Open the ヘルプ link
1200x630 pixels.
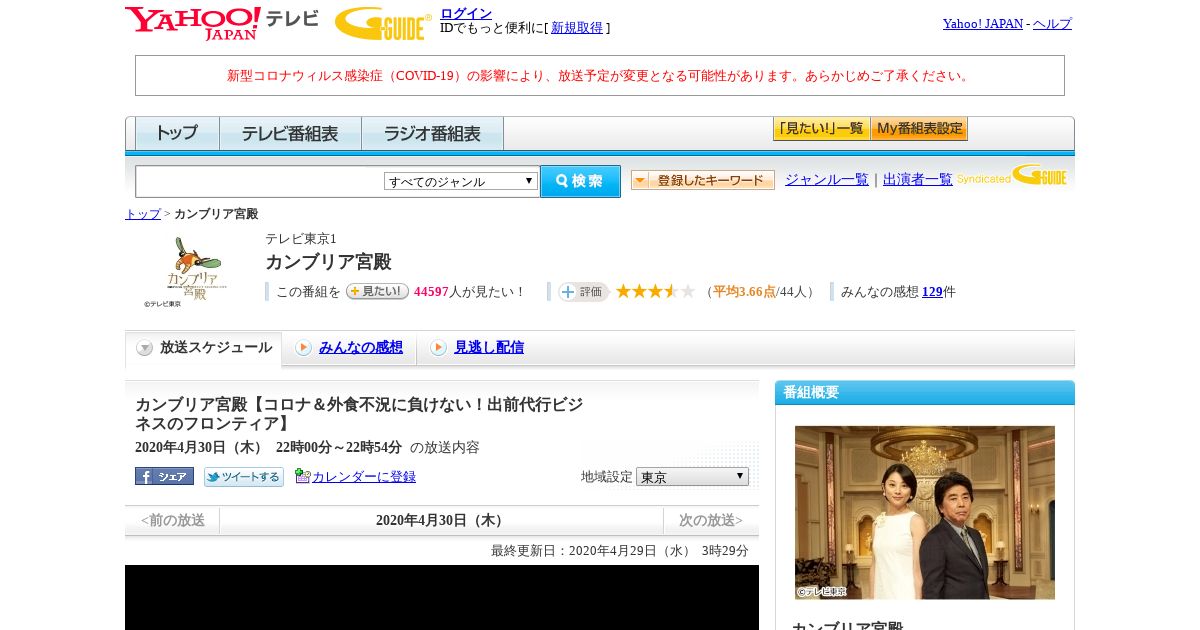tap(1052, 23)
